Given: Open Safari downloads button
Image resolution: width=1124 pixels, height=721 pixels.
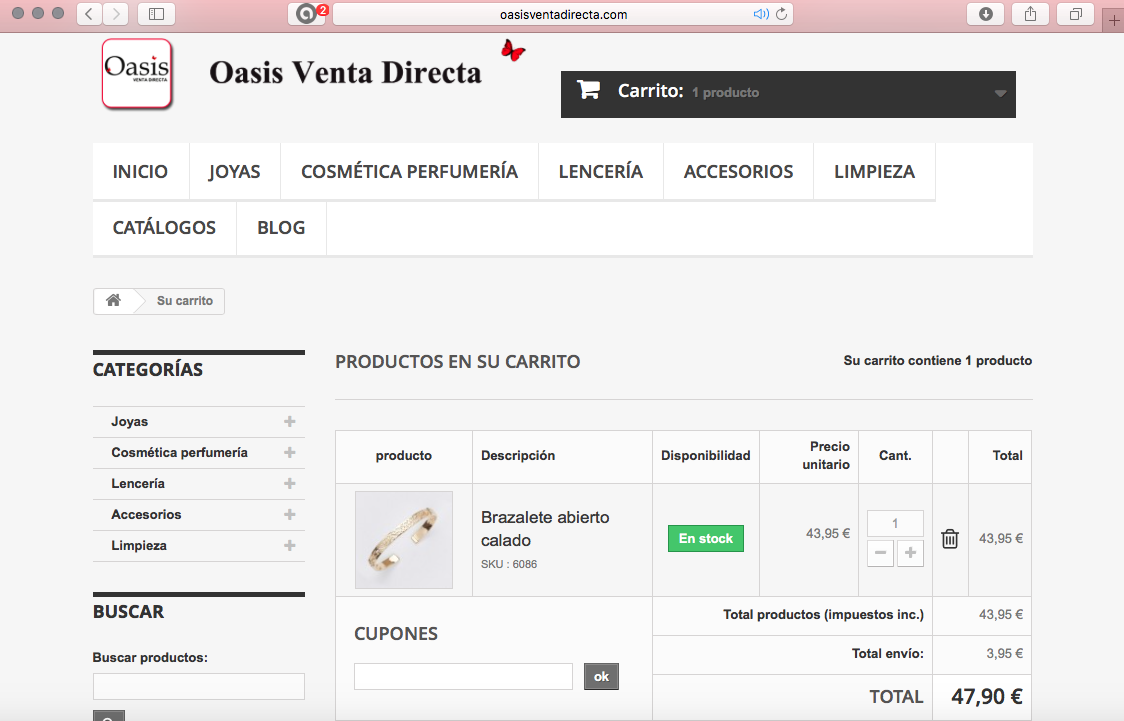Looking at the screenshot, I should pyautogui.click(x=986, y=14).
